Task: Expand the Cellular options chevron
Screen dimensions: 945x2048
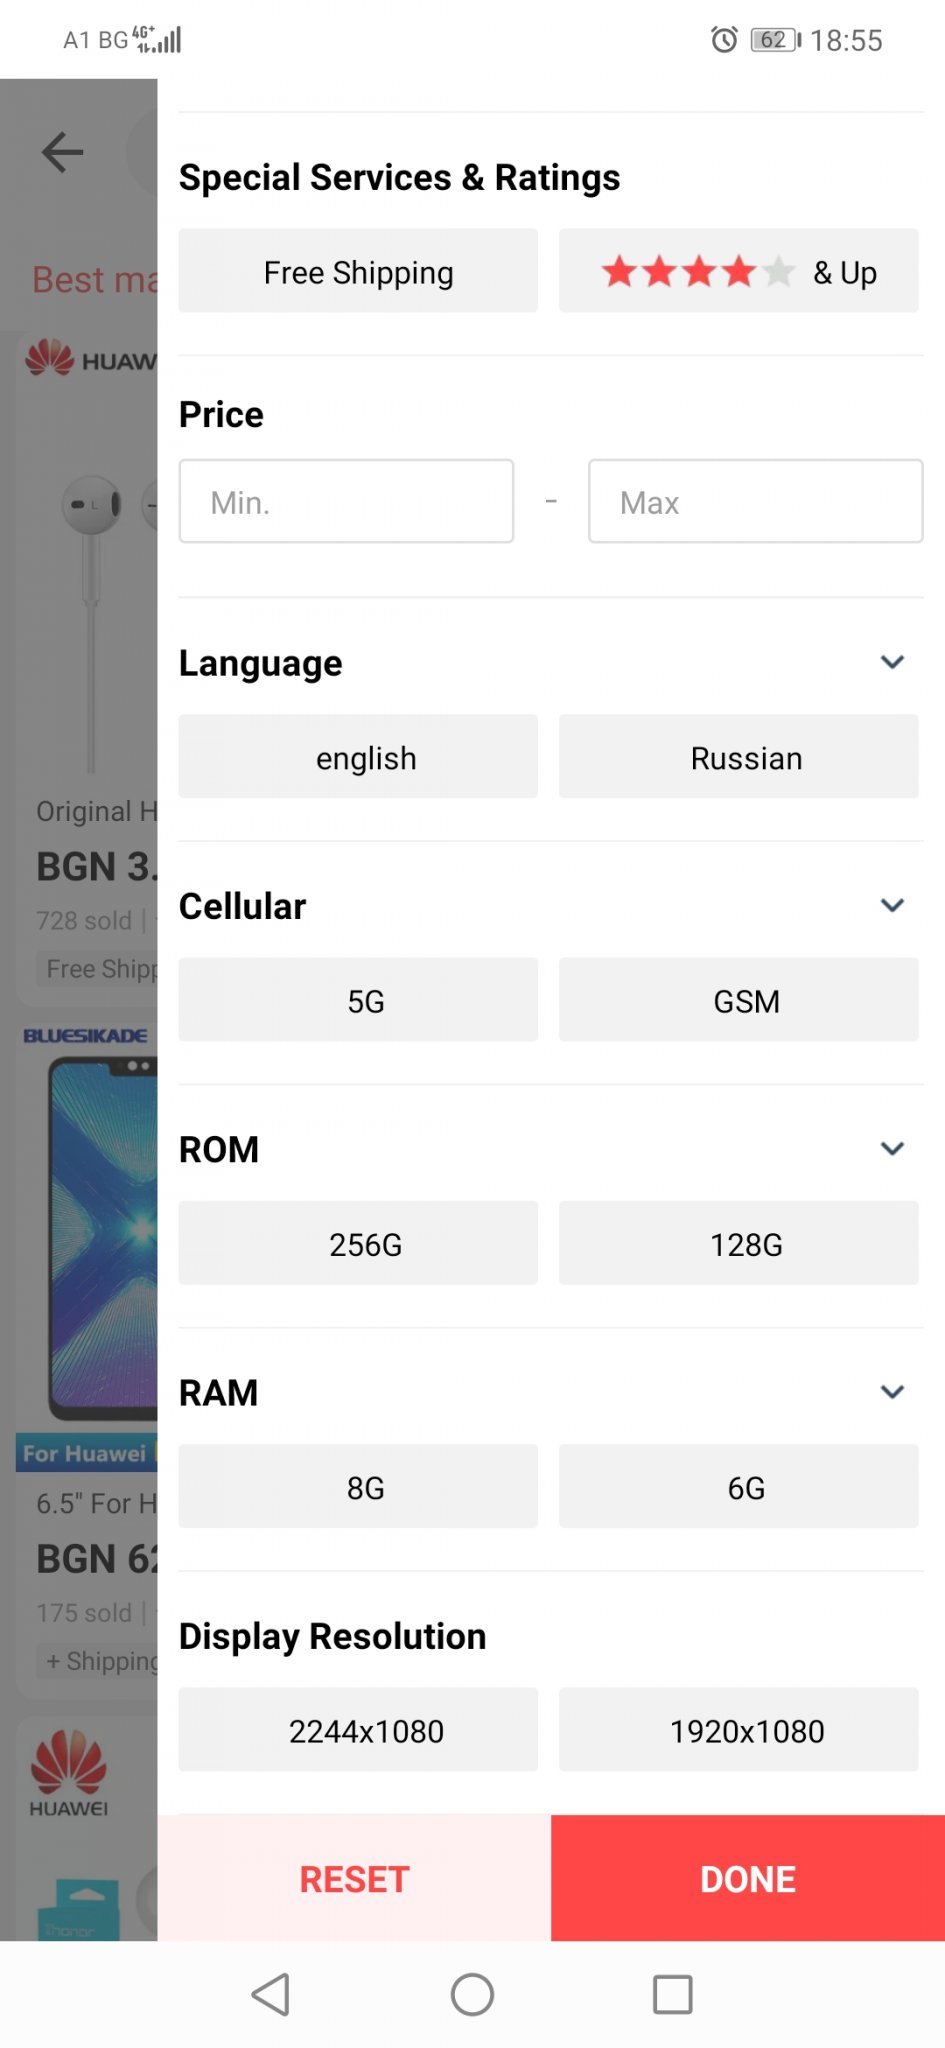Action: click(892, 905)
